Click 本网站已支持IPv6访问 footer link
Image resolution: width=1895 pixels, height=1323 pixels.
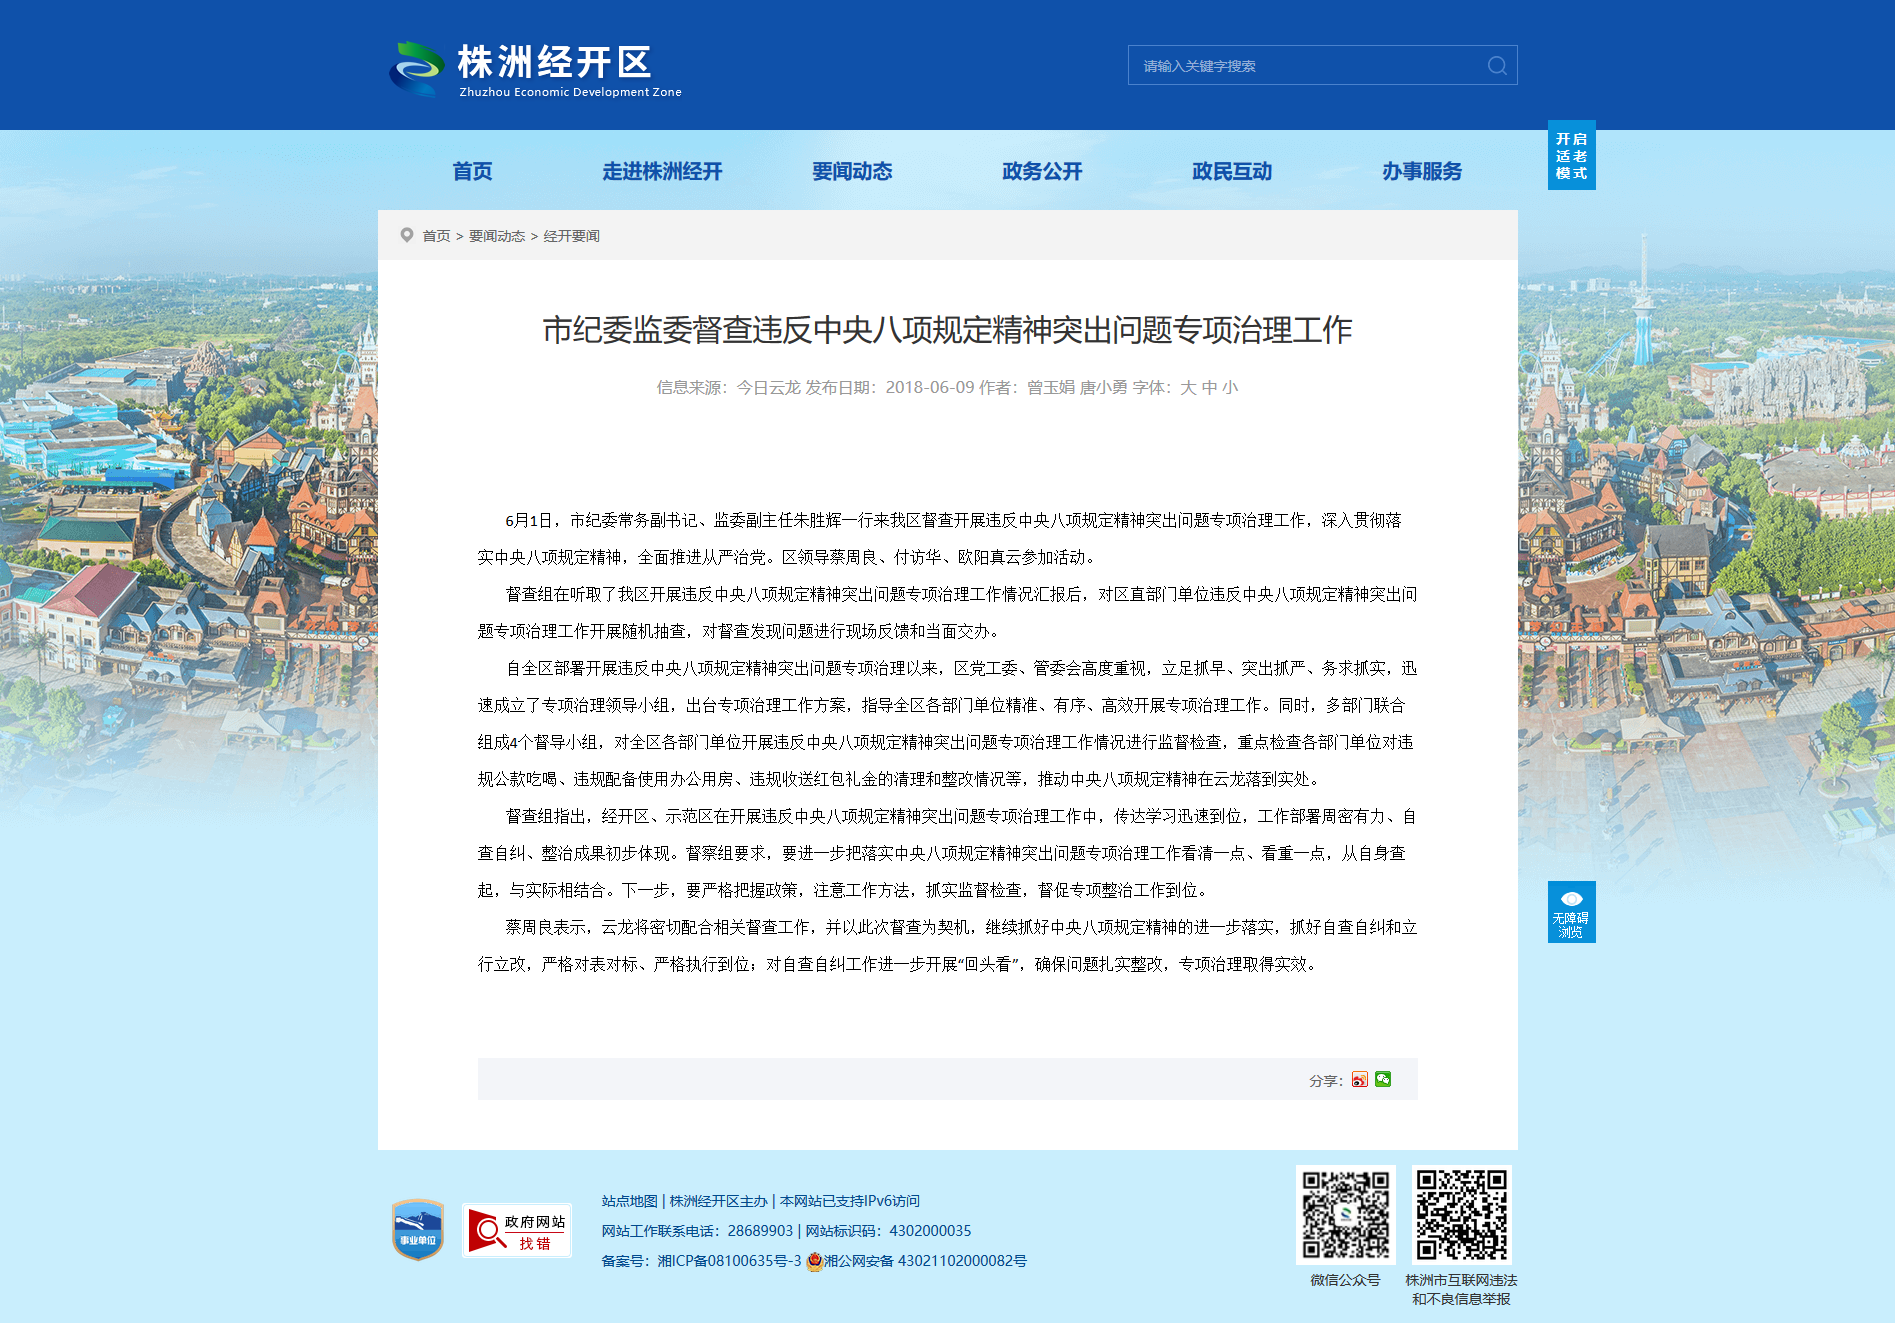pyautogui.click(x=850, y=1201)
